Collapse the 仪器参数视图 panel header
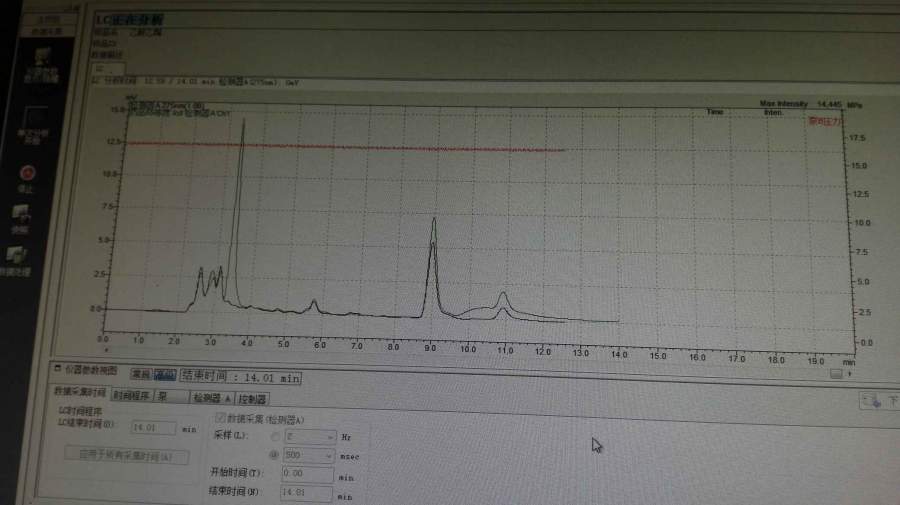 pyautogui.click(x=57, y=368)
